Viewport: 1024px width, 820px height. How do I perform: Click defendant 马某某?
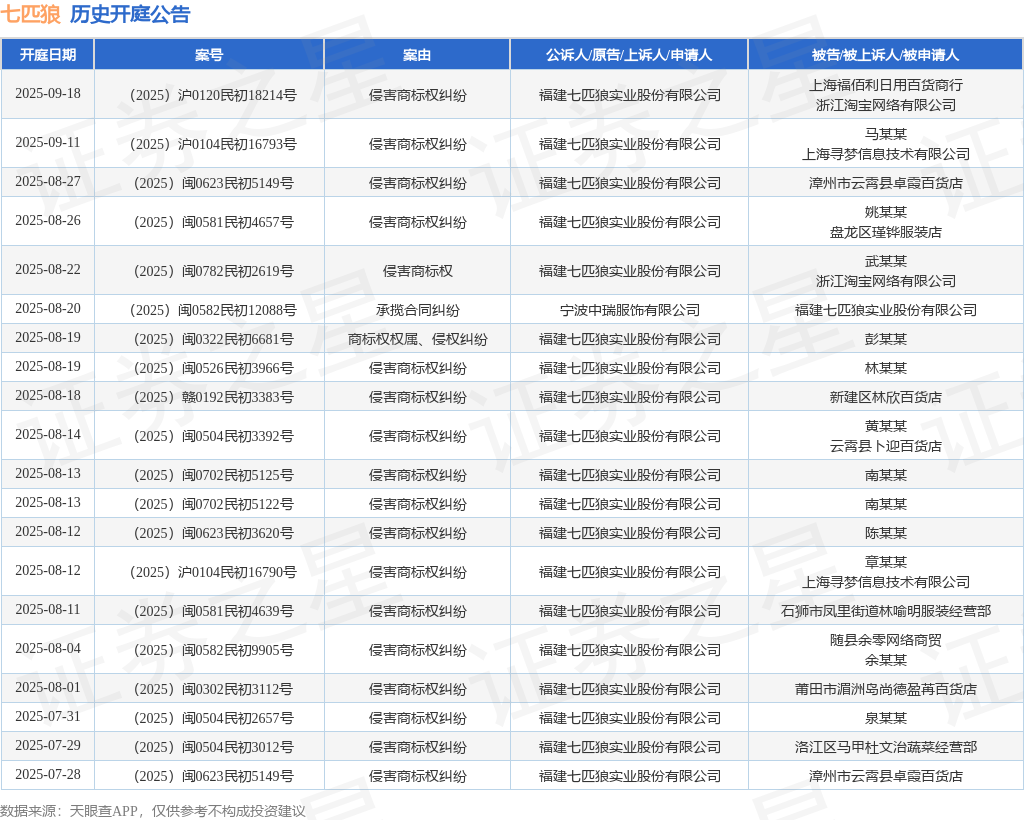[886, 134]
